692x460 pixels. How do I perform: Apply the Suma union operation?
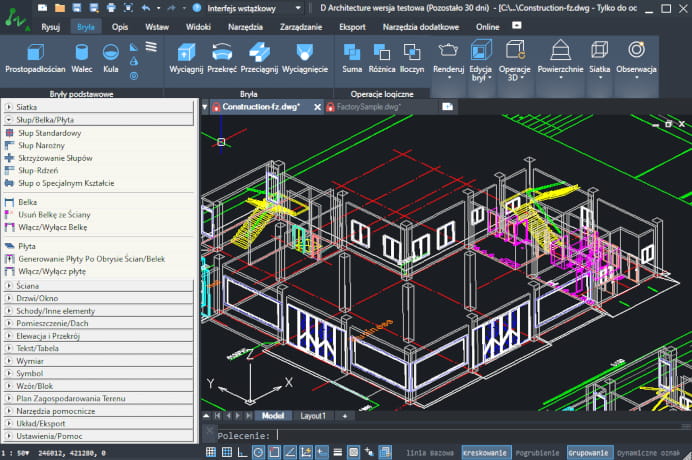[x=352, y=58]
